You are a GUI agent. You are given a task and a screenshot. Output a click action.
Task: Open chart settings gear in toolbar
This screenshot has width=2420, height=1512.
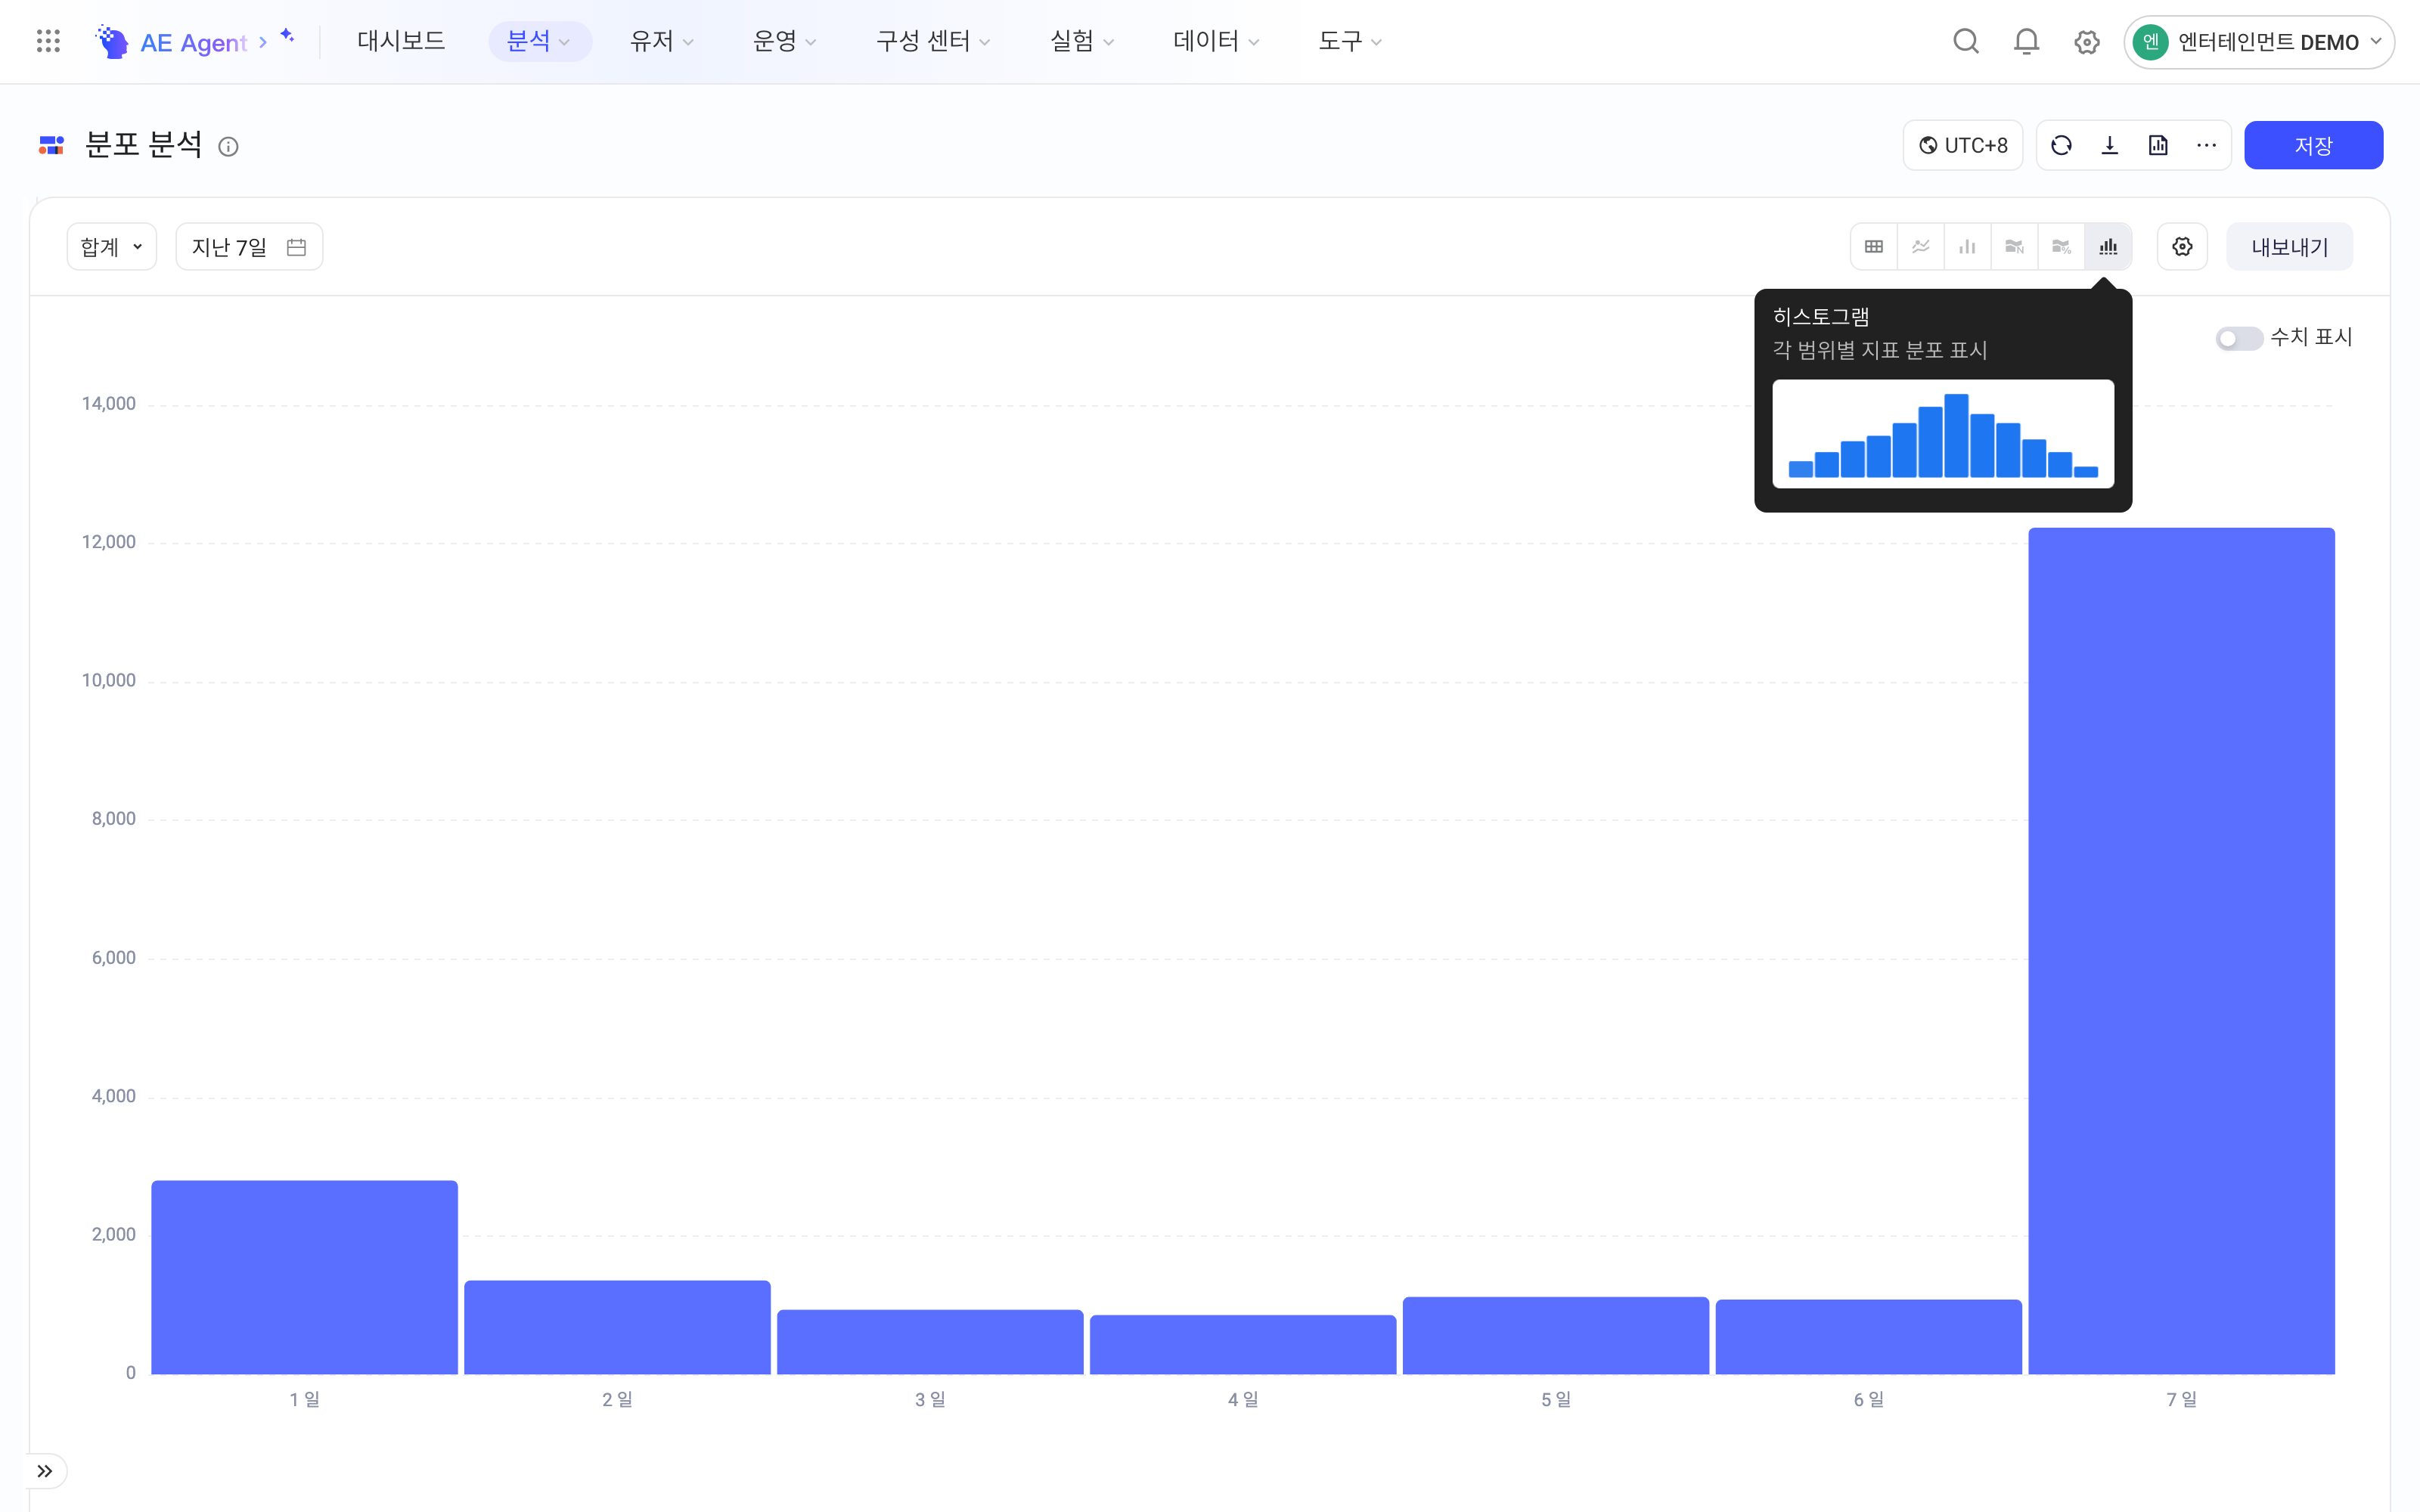click(2182, 247)
